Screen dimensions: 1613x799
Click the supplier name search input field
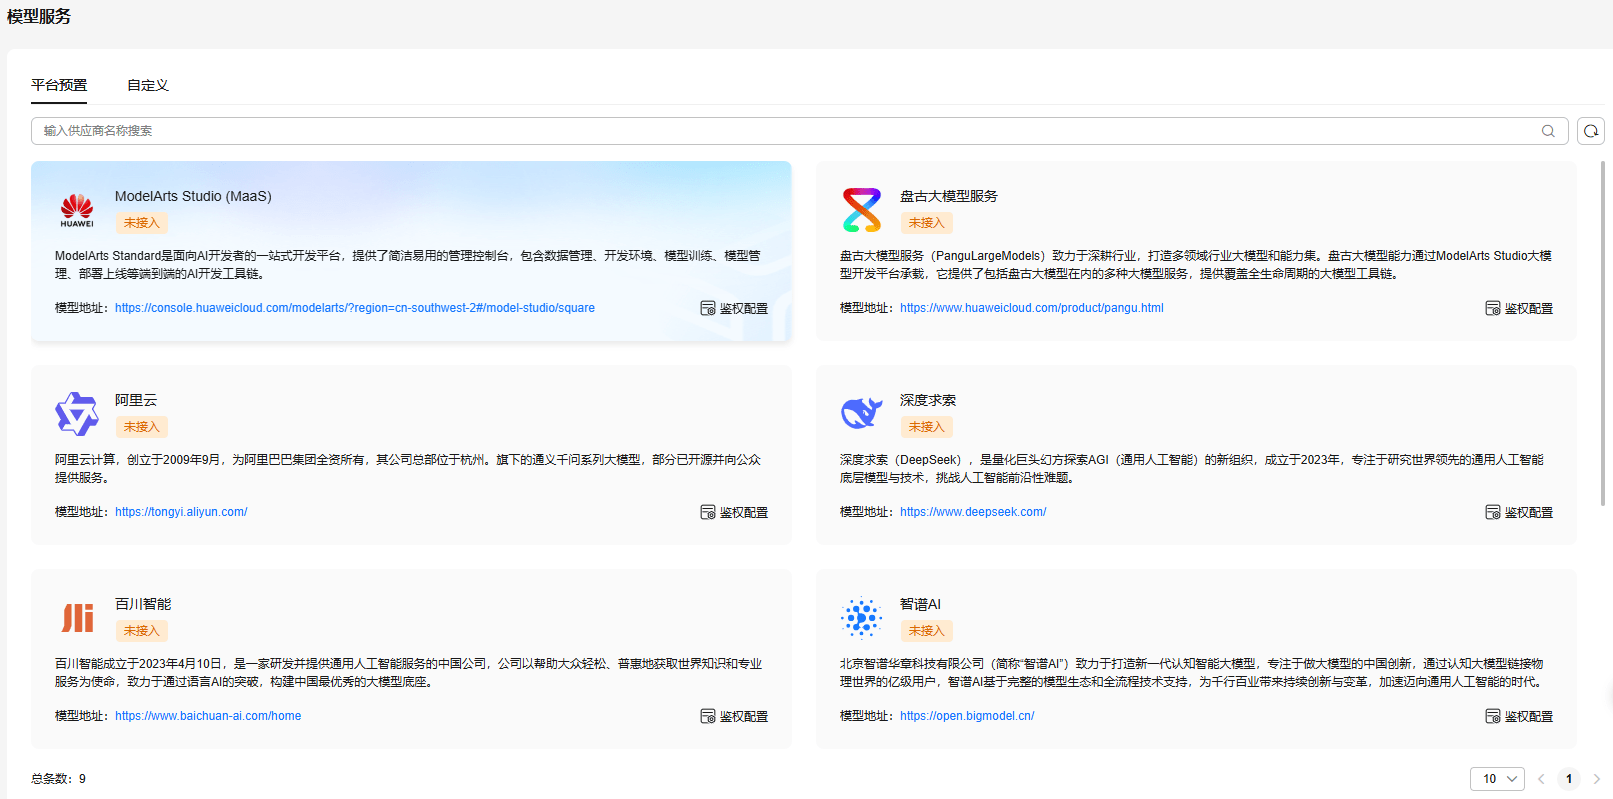pos(780,131)
